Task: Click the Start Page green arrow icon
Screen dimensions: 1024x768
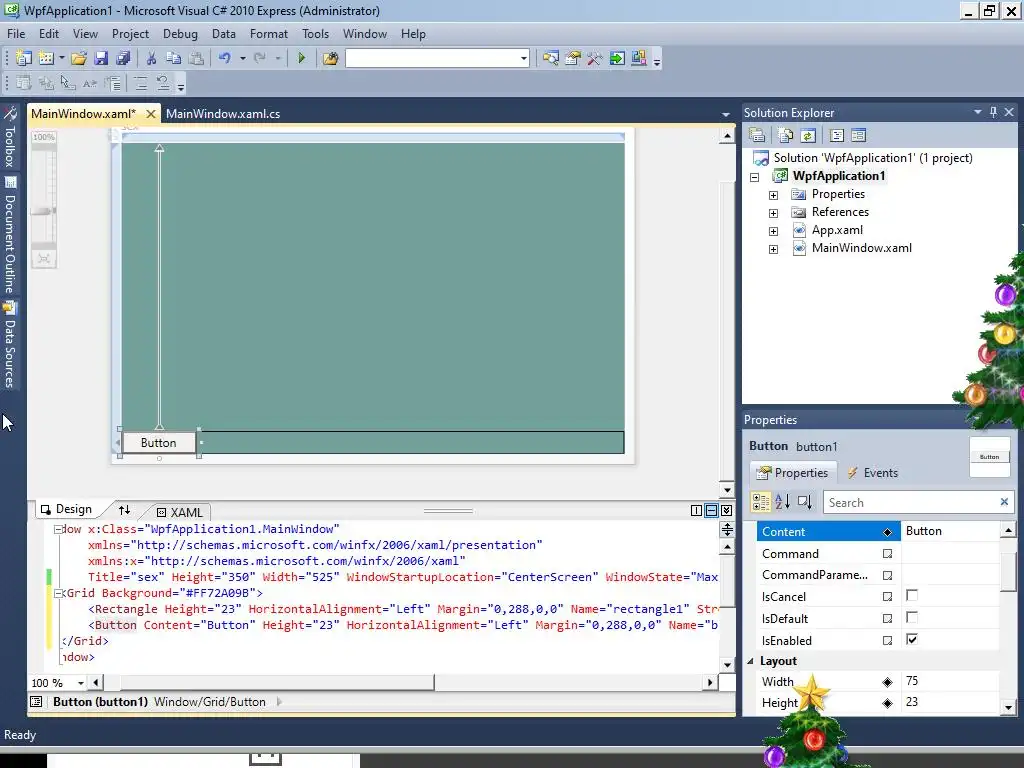Action: pos(616,58)
